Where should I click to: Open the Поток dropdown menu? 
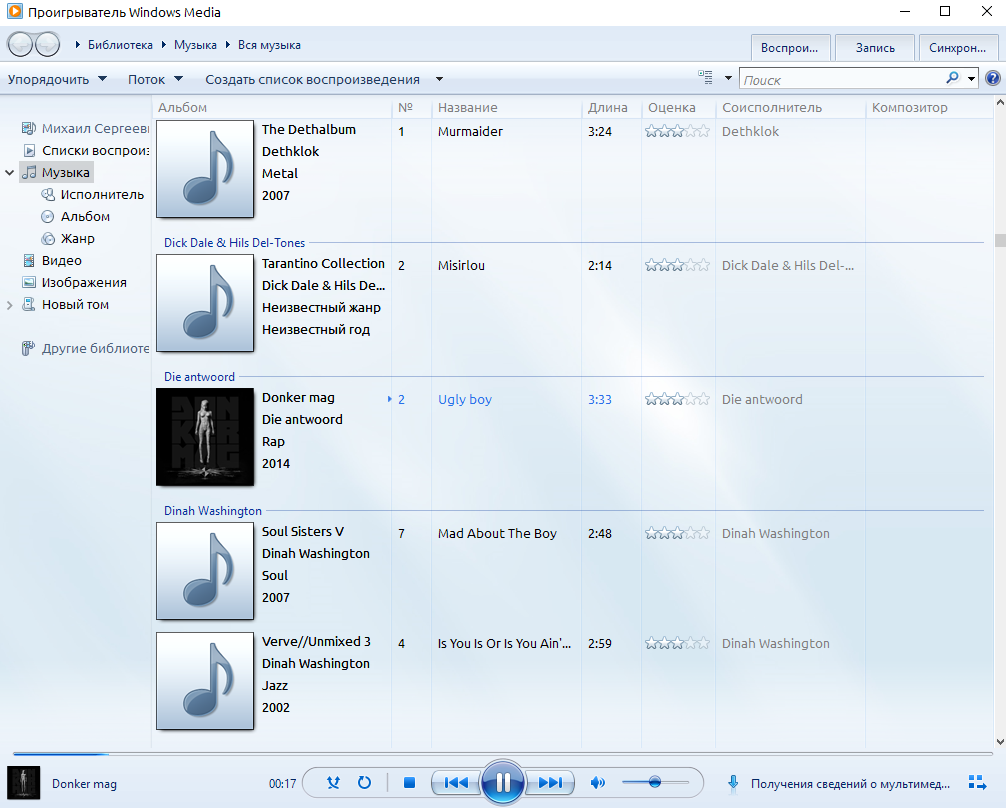[155, 79]
